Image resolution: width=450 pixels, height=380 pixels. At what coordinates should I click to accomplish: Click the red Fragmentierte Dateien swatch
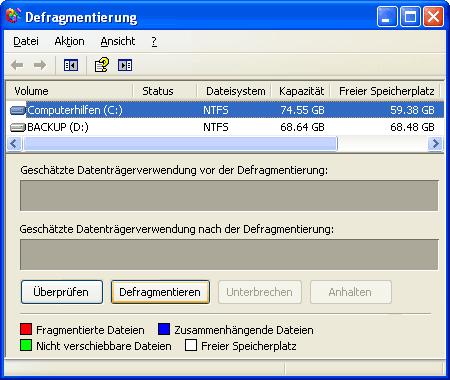point(26,329)
